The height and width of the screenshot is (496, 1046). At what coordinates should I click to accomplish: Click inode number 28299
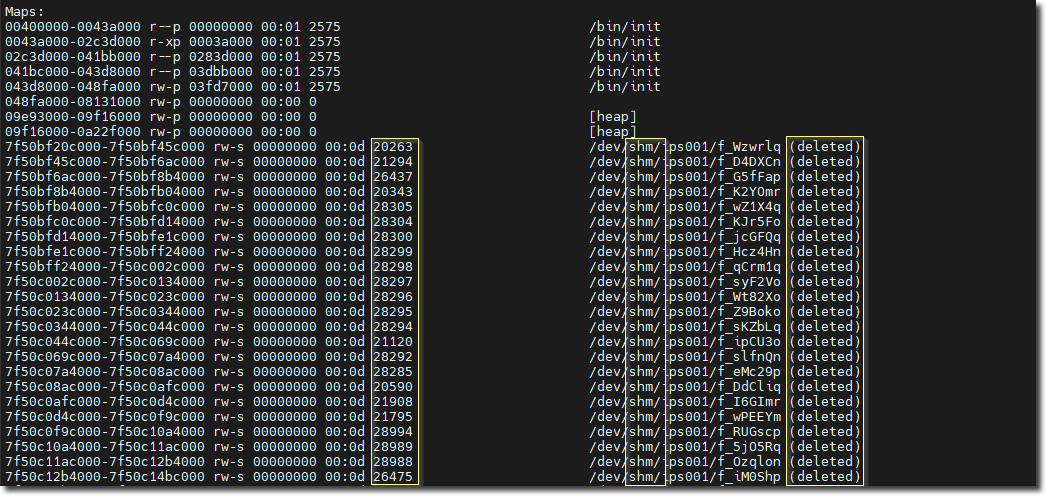[393, 252]
